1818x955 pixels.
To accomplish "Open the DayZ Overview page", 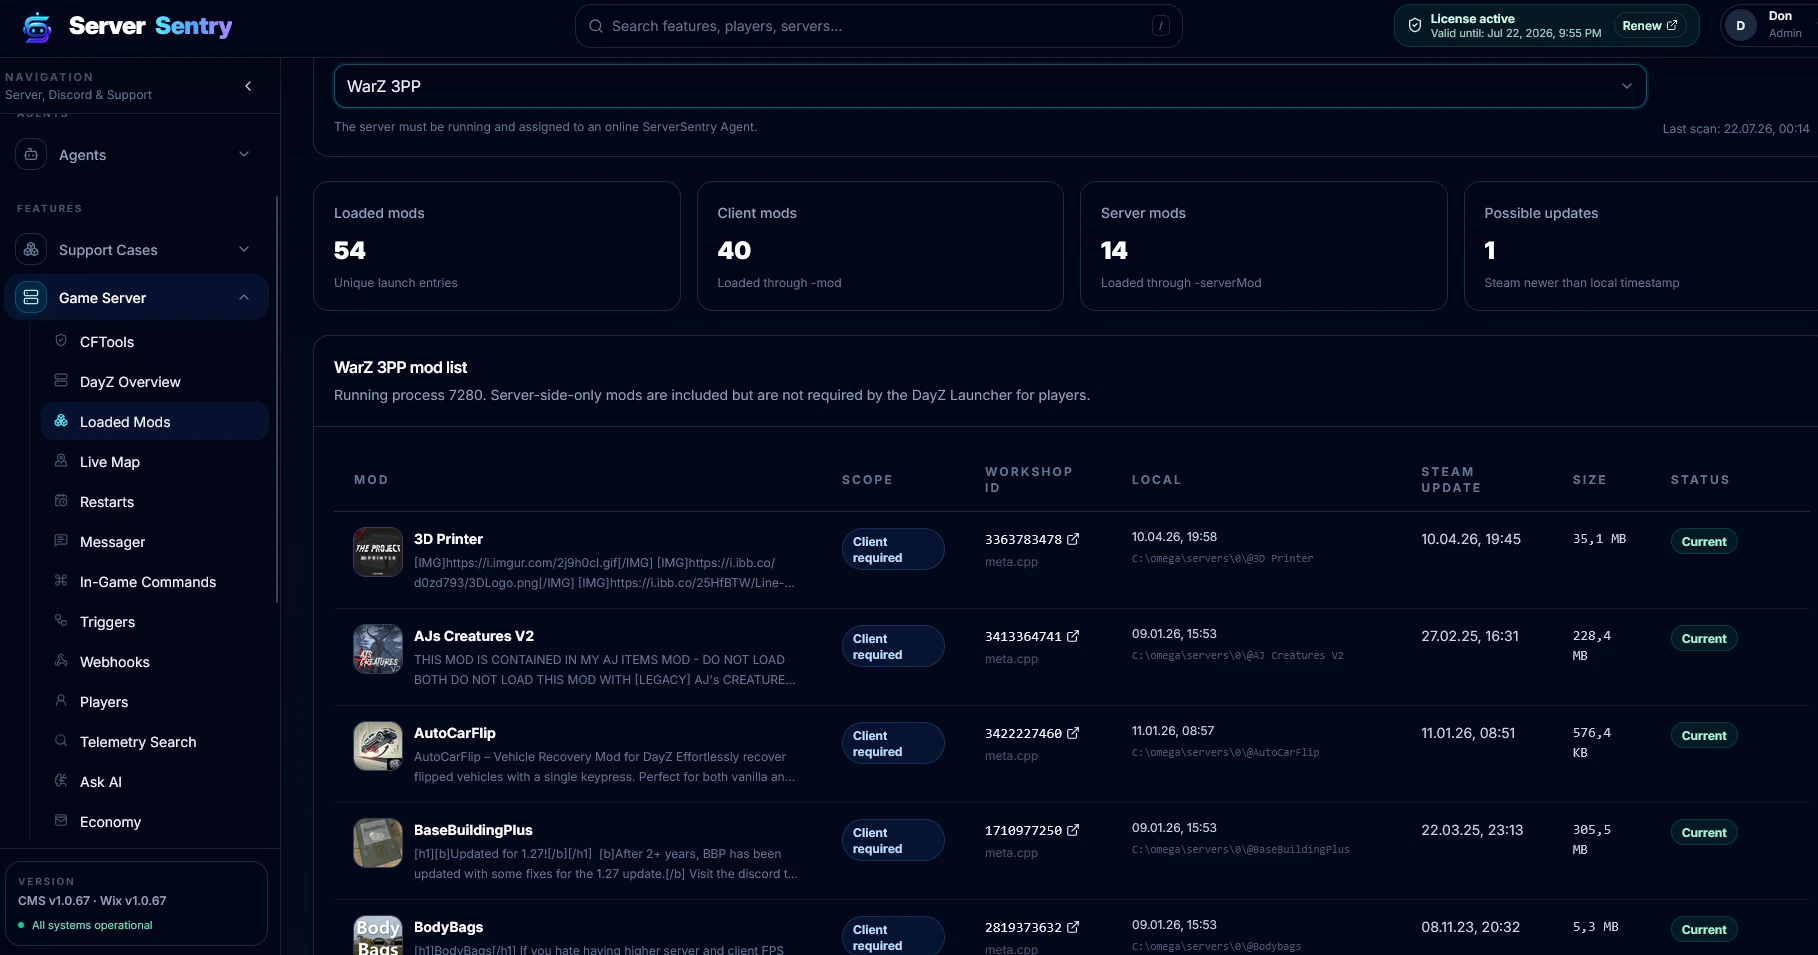I will click(155, 382).
